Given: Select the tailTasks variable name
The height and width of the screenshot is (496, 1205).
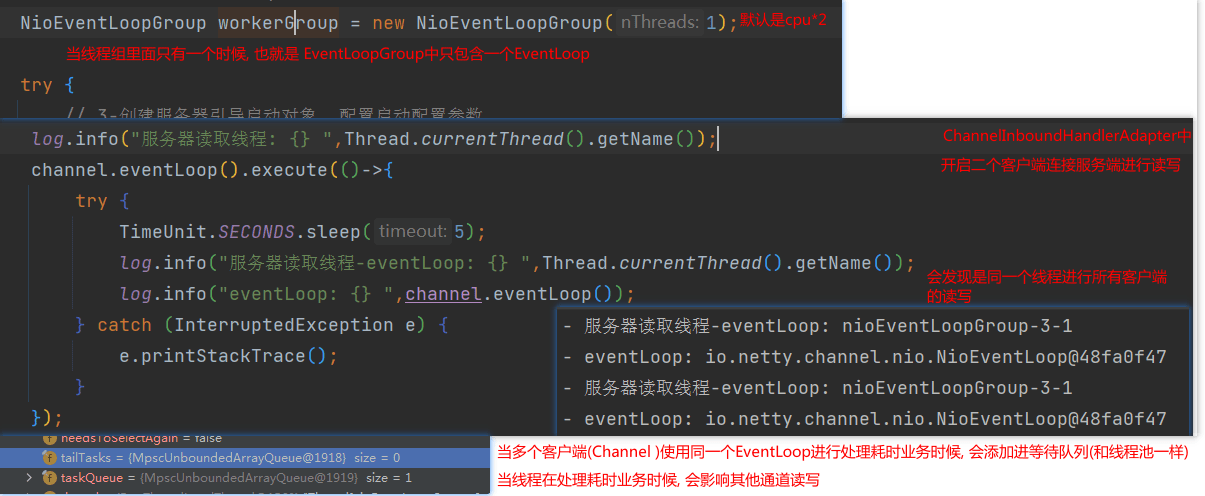Looking at the screenshot, I should tap(86, 457).
